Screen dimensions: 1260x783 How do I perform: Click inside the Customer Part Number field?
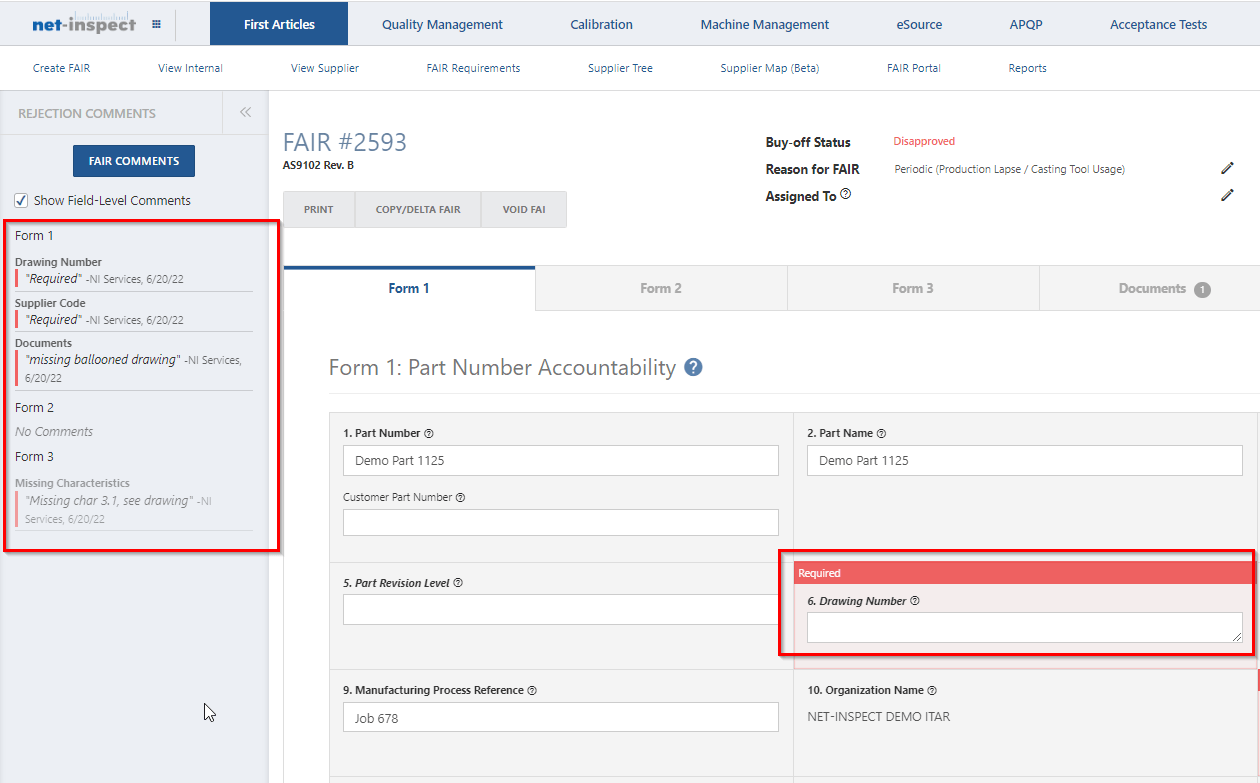pos(560,522)
